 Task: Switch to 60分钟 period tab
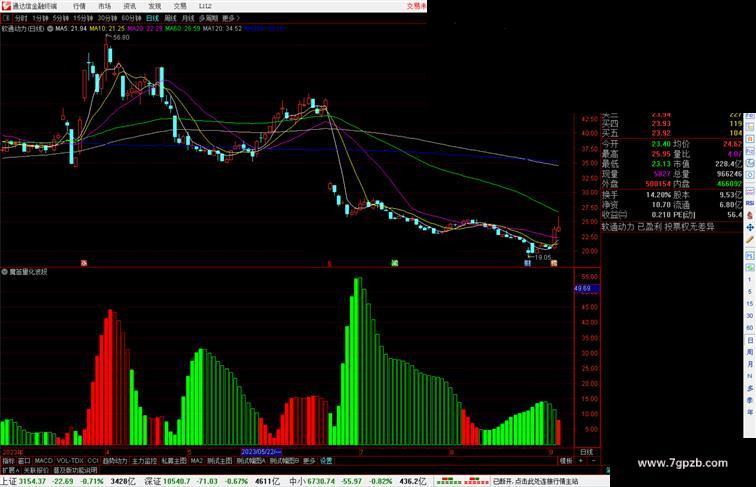(131, 18)
